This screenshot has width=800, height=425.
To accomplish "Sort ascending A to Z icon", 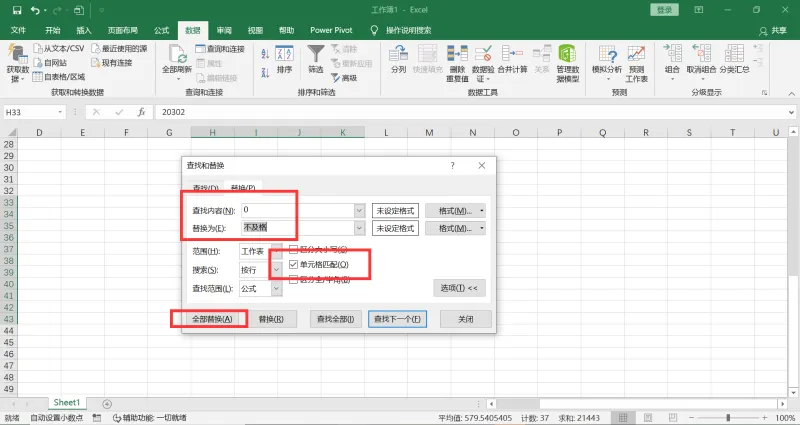I will pos(265,54).
